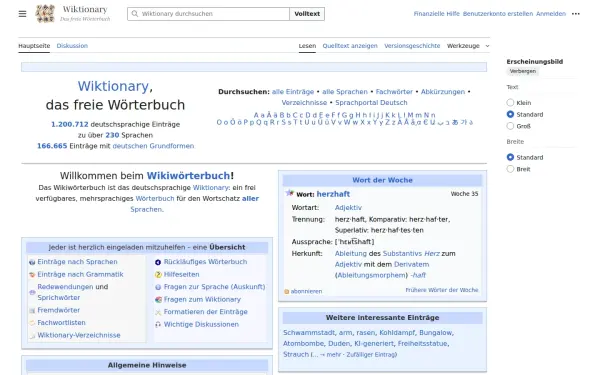Open Fragen zur Sprache (Auskunft)
600x375 pixels.
(214, 287)
